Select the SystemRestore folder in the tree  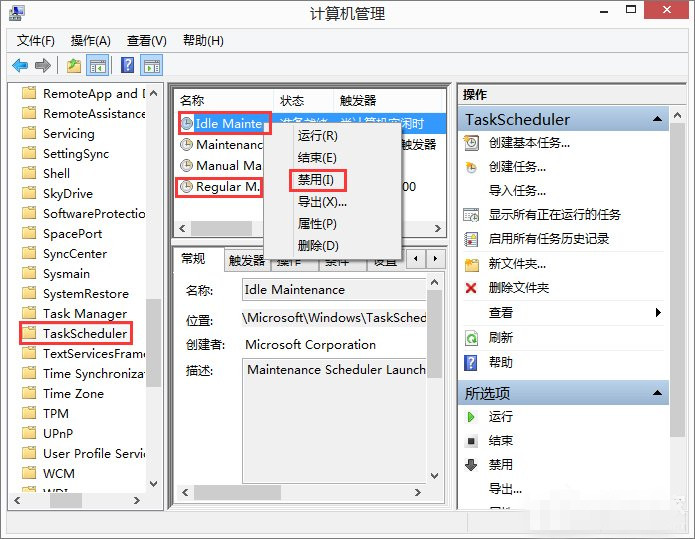click(86, 293)
